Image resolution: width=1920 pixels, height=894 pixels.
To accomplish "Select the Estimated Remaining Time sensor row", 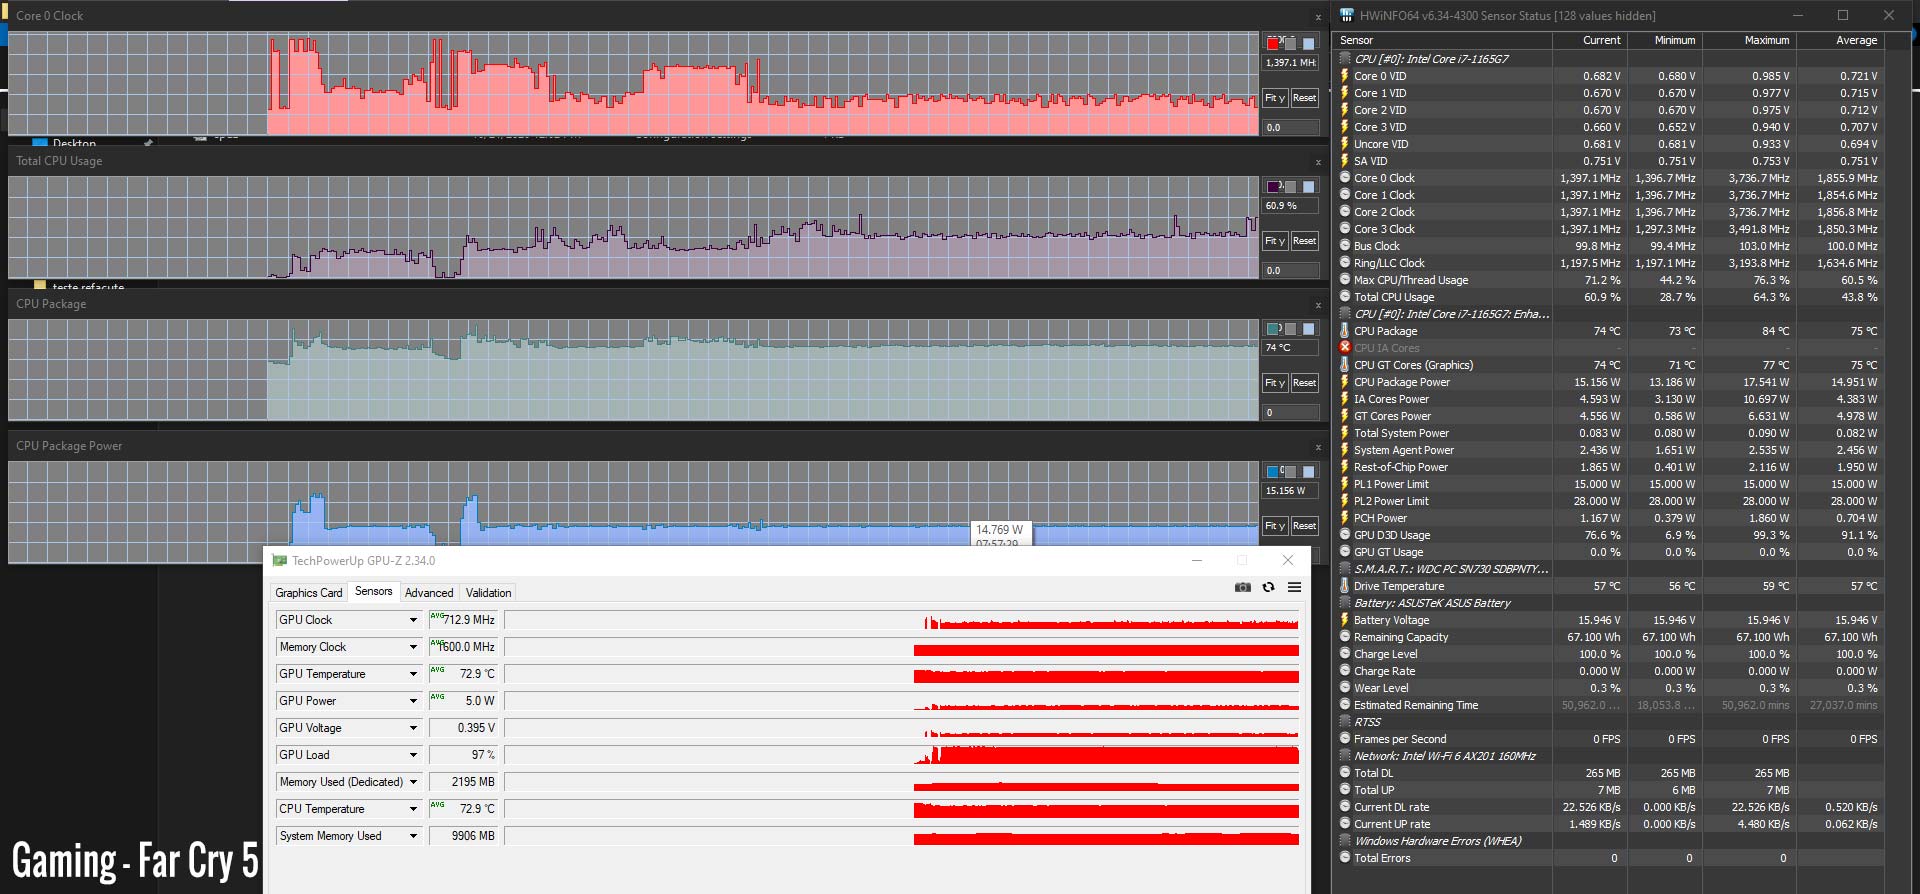I will (x=1609, y=705).
